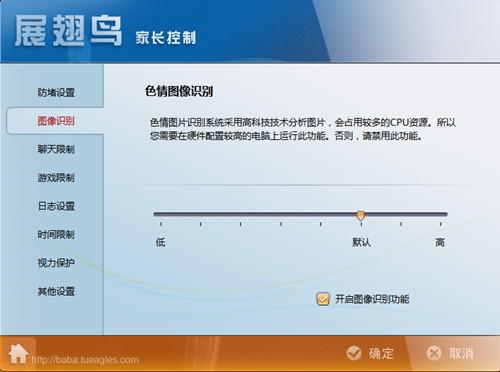Click the 默认 label under the slider

362,242
